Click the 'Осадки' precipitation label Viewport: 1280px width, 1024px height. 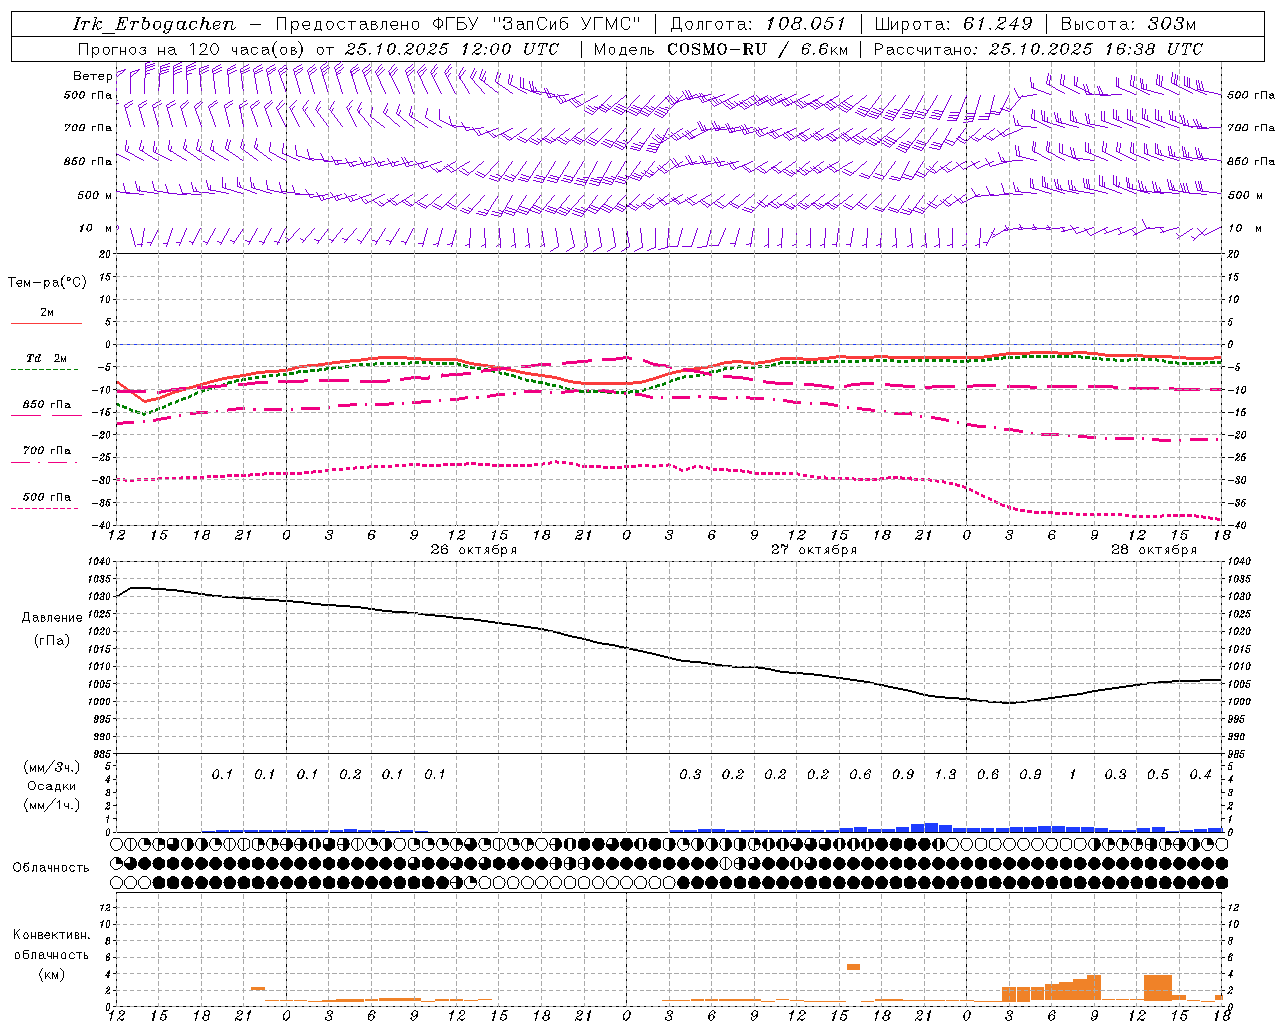click(x=51, y=786)
